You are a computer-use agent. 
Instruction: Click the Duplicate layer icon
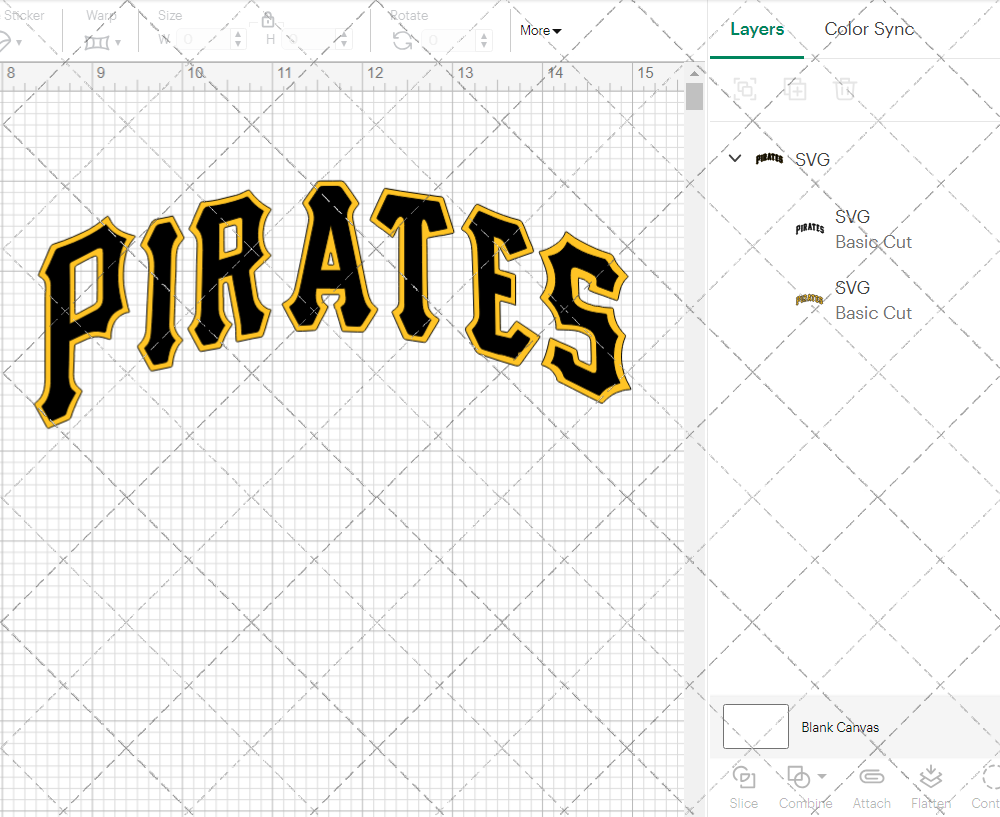click(x=795, y=89)
